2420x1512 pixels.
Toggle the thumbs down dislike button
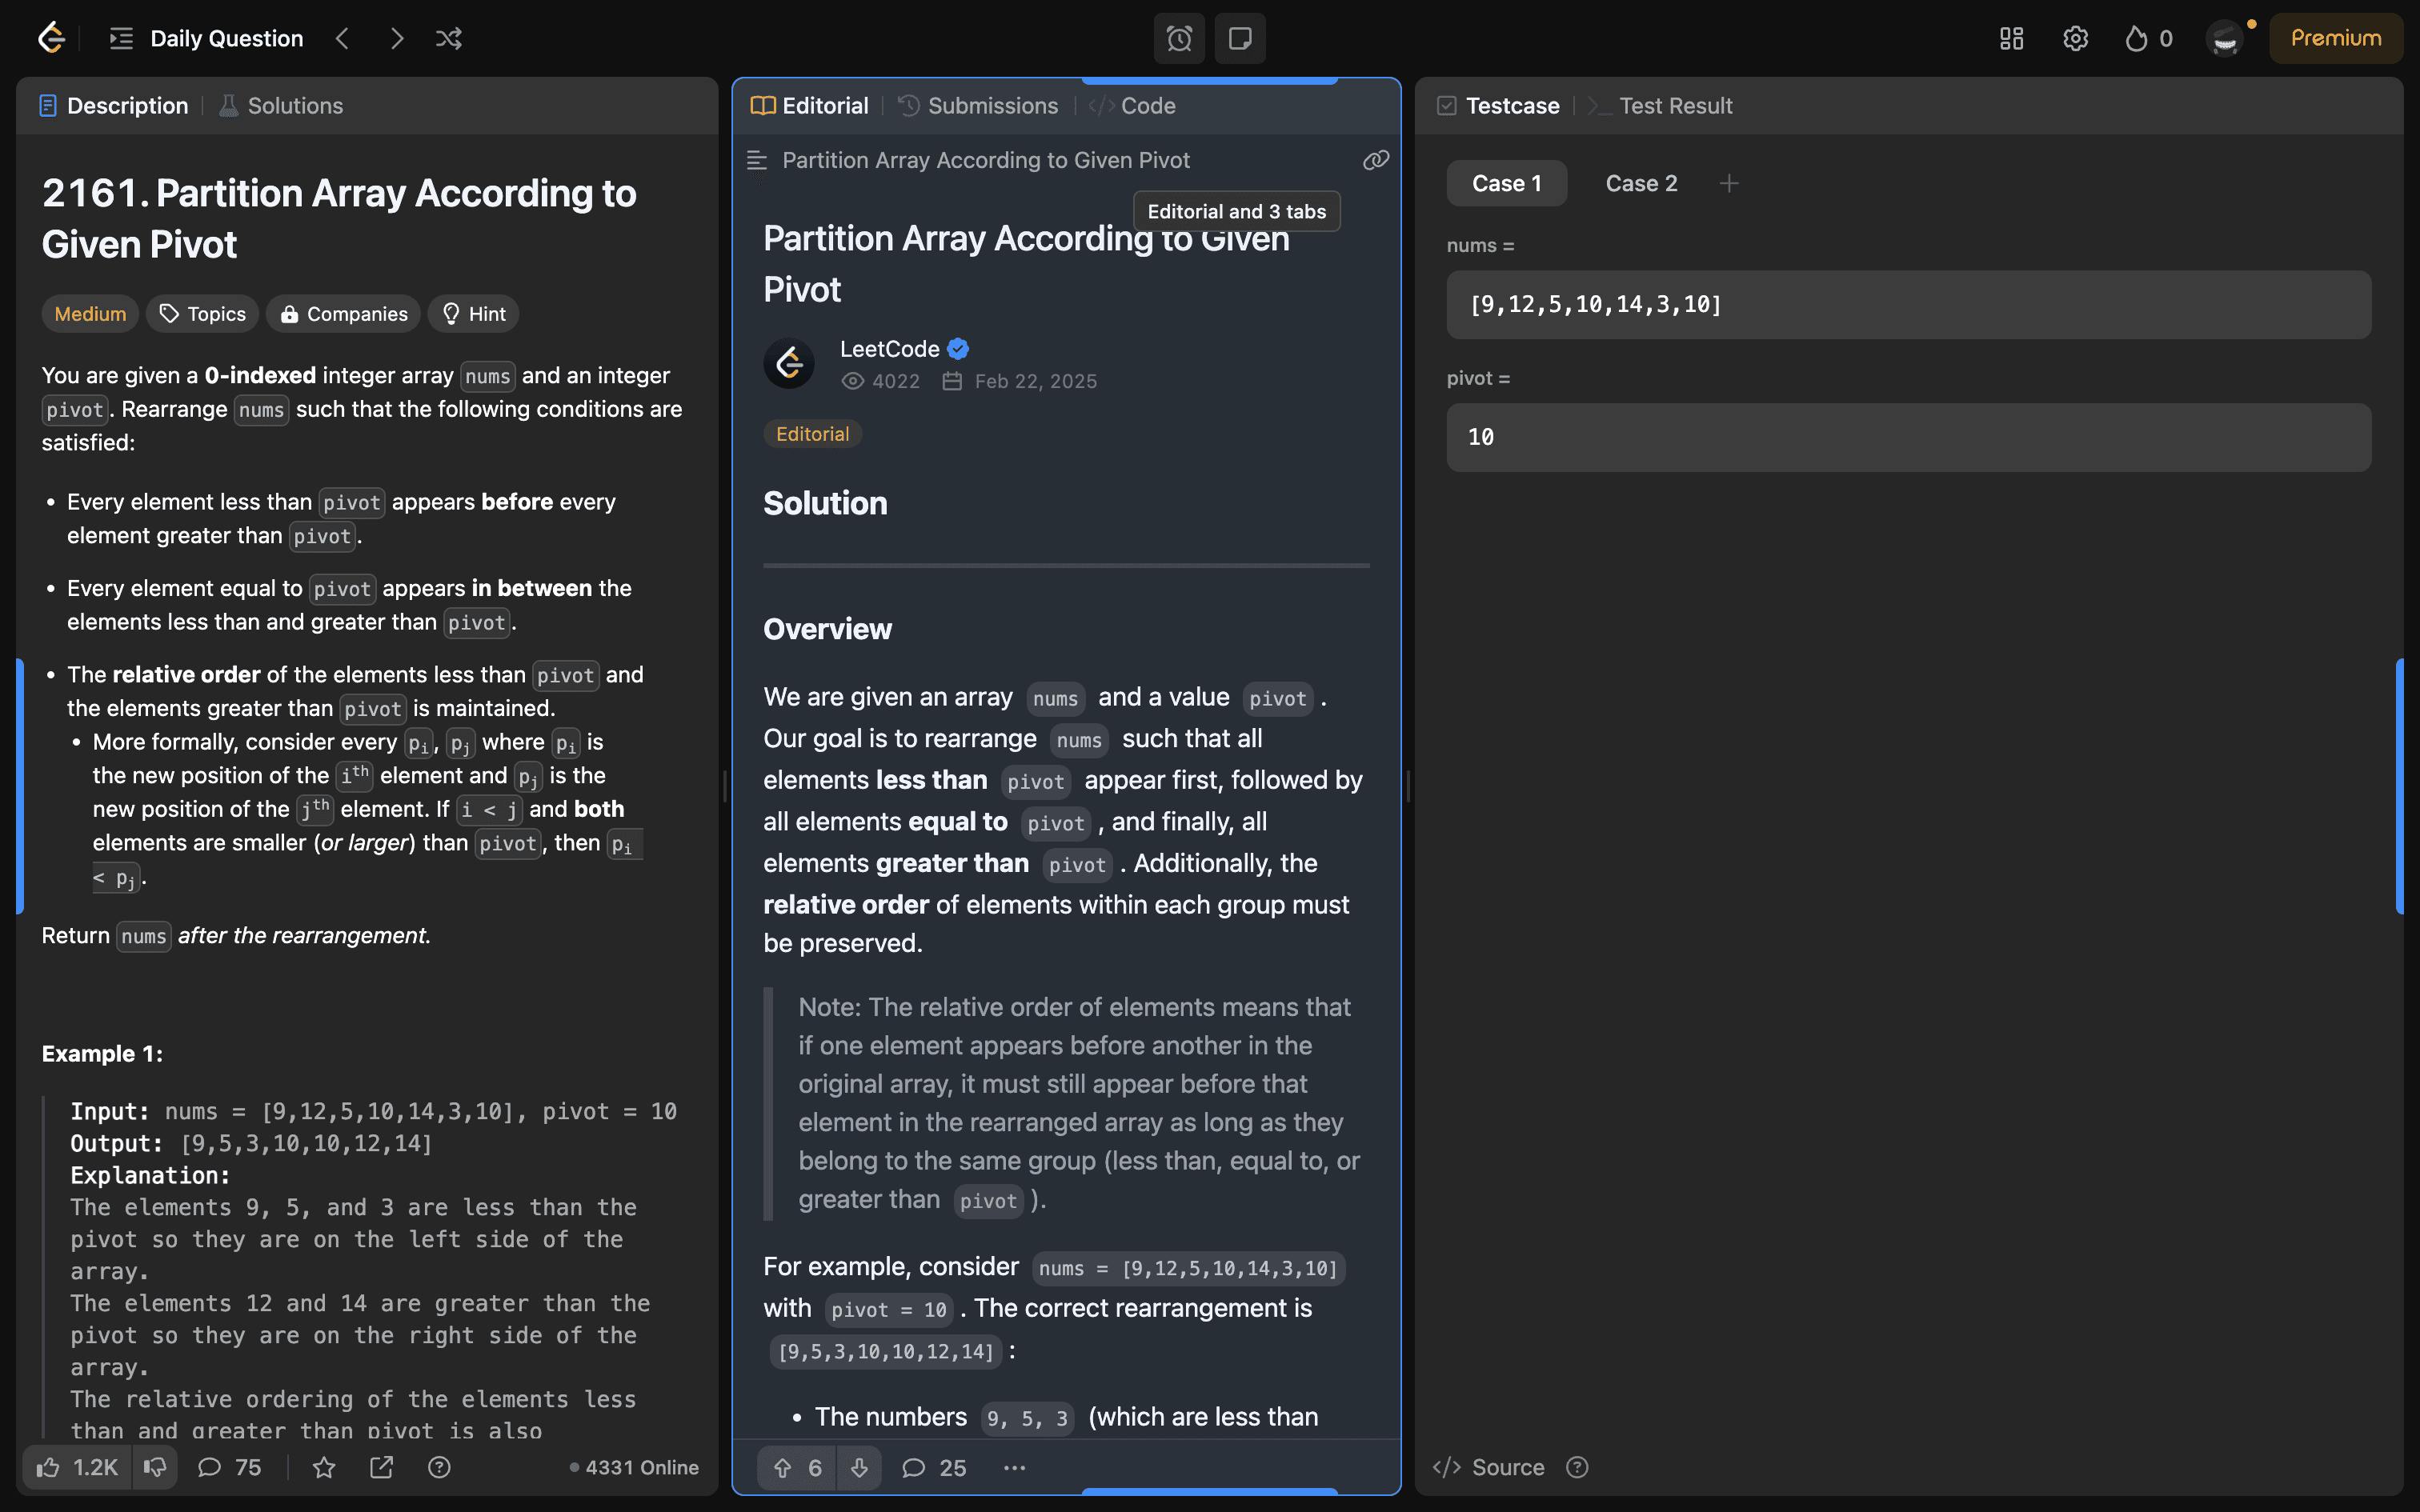[155, 1467]
